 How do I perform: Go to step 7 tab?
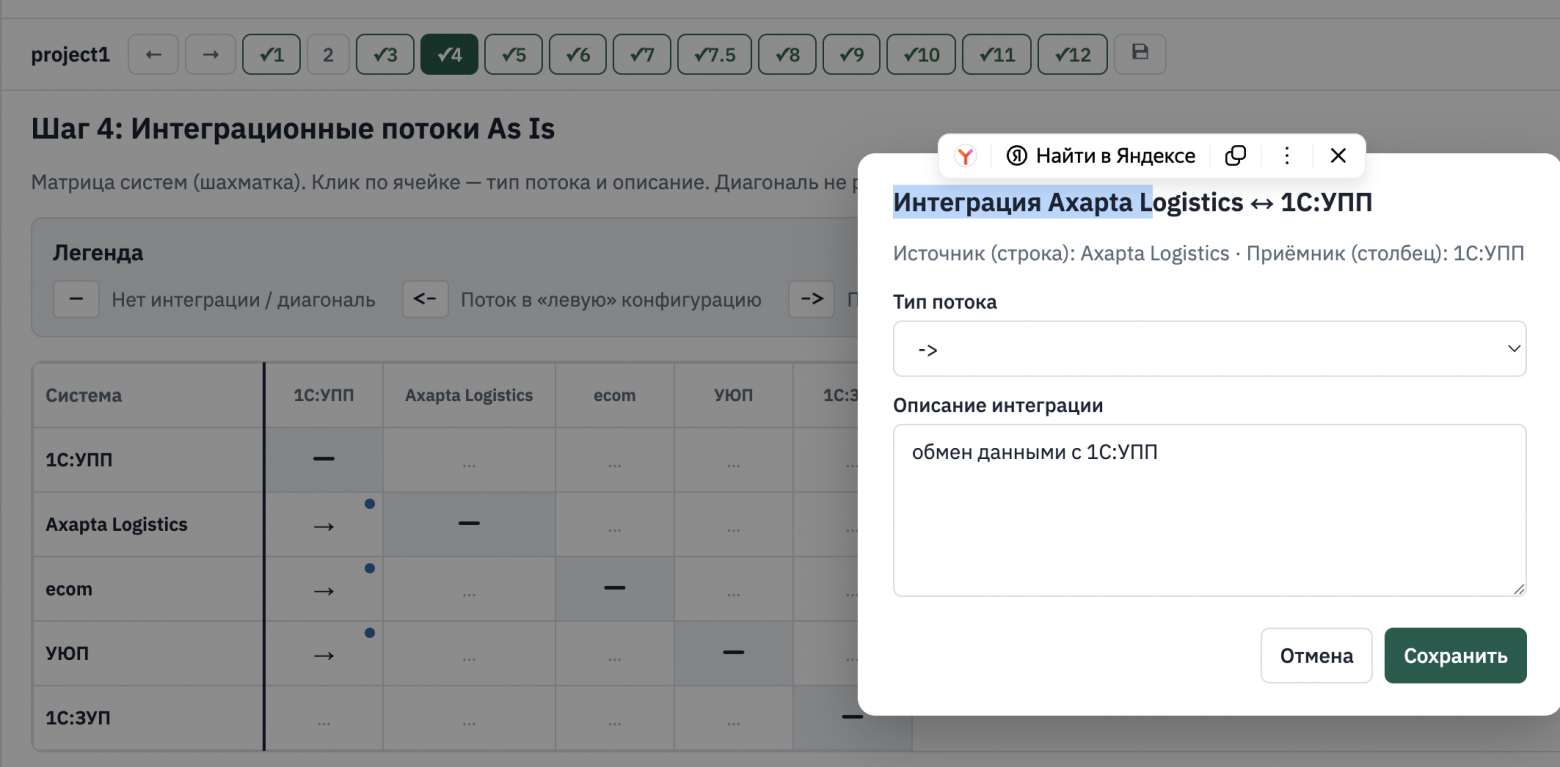click(641, 55)
